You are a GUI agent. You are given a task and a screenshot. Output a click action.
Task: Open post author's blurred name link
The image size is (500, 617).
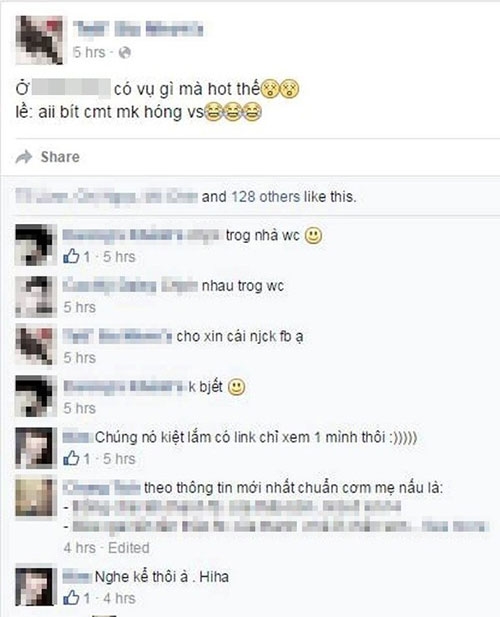click(x=138, y=29)
